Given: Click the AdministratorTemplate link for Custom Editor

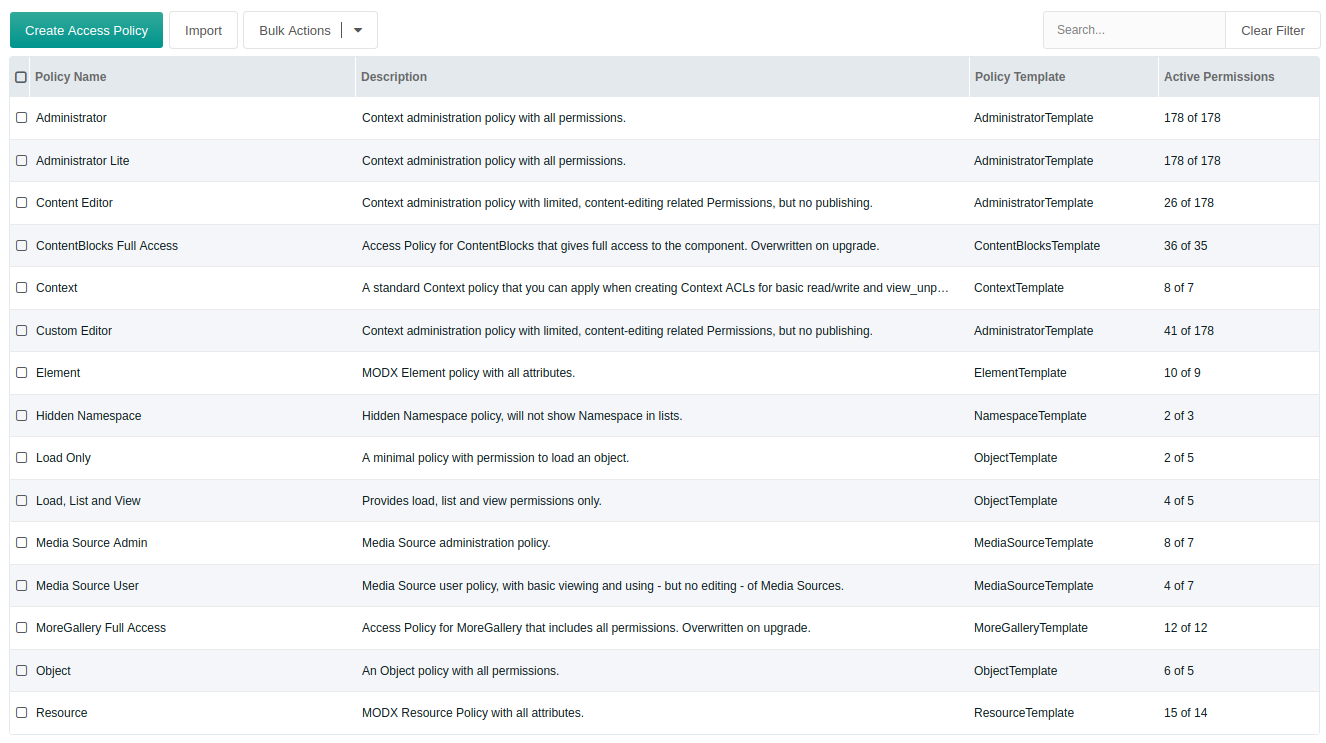Looking at the screenshot, I should point(1033,330).
